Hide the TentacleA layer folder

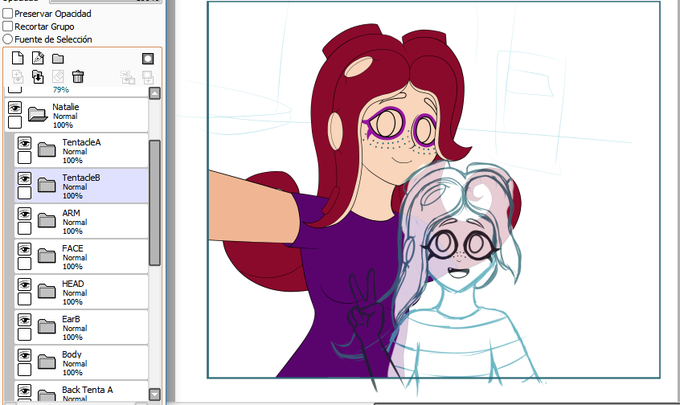click(24, 143)
